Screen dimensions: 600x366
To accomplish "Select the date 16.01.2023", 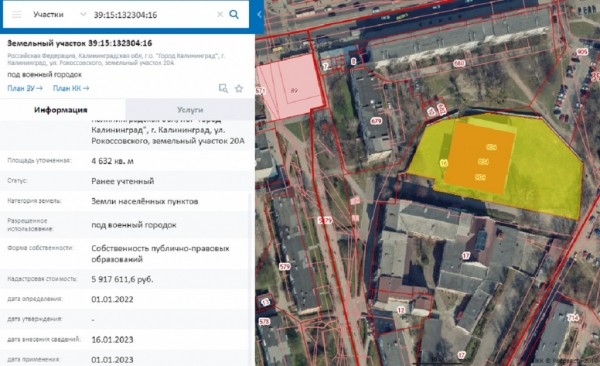I will pyautogui.click(x=112, y=340).
